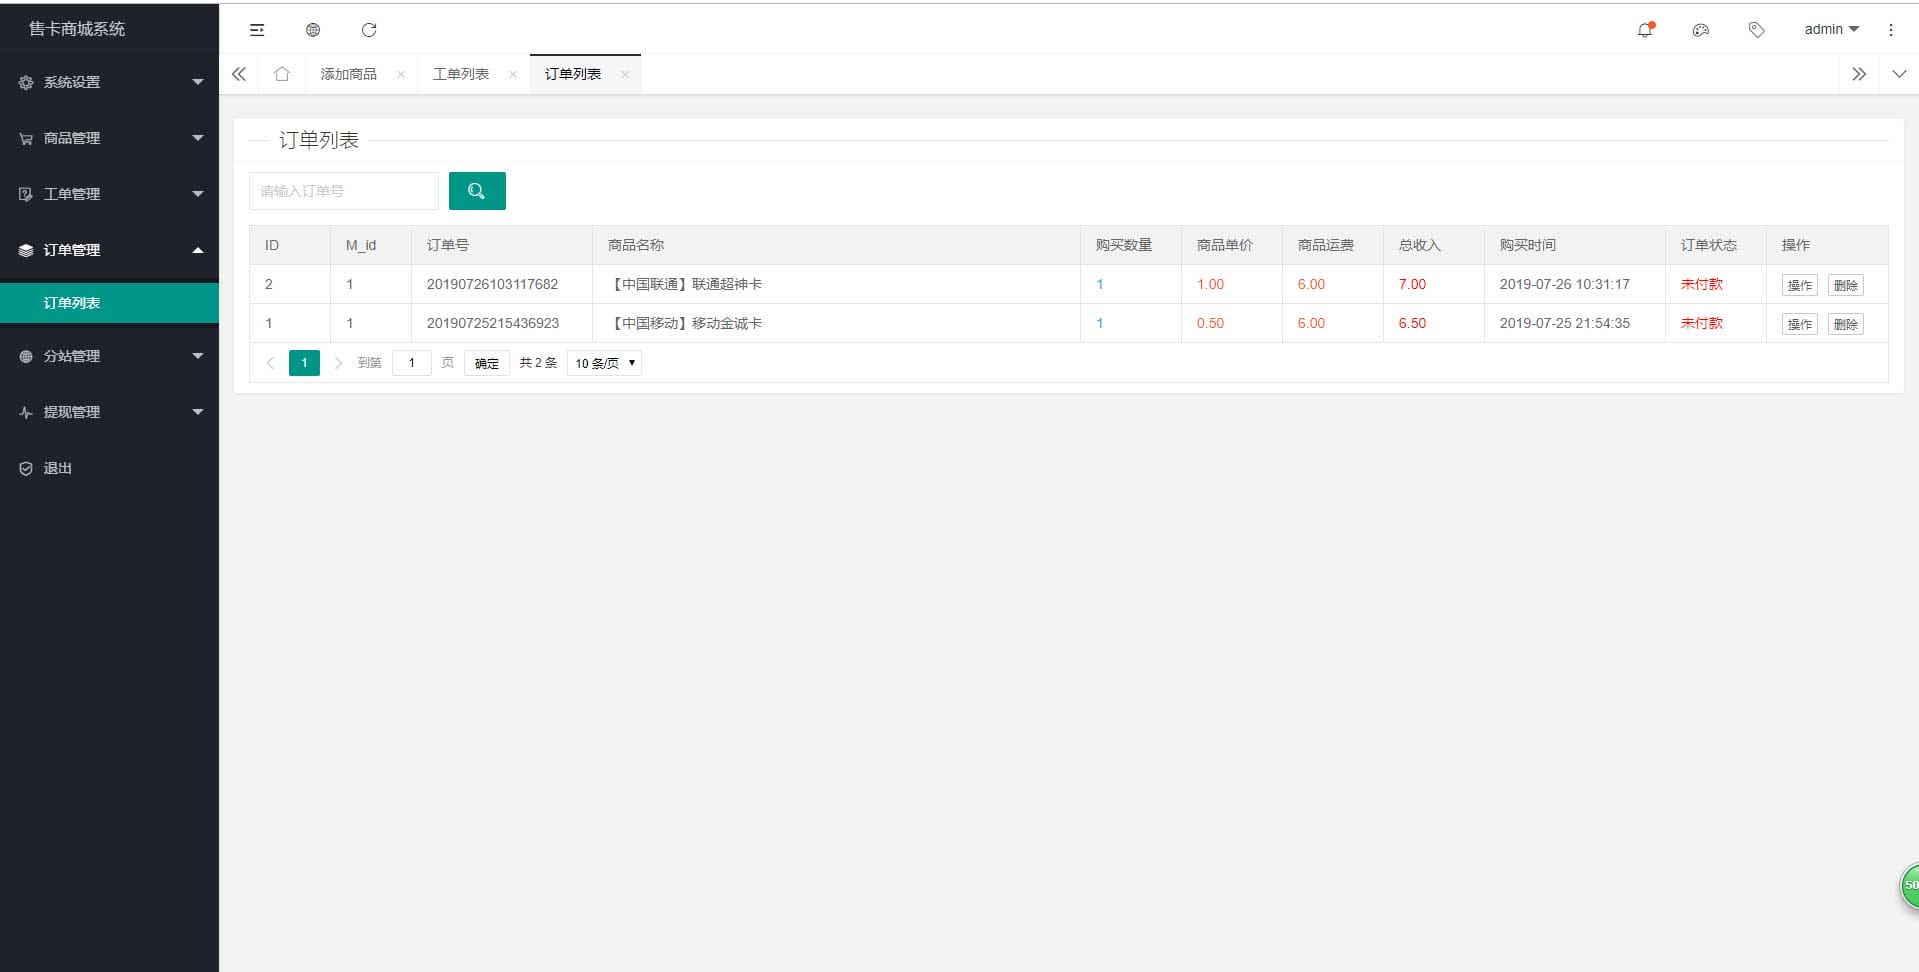
Task: Click the theme palette icon in header
Action: pos(1701,30)
